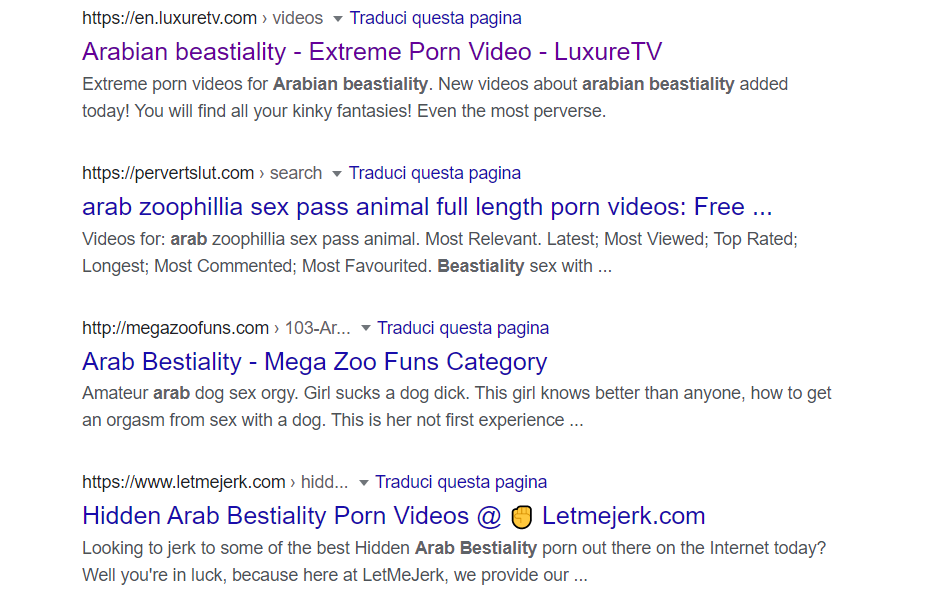Screen dimensions: 935x610
Task: Open the 'Mega Zoo Funs Category' result title
Action: [x=314, y=361]
